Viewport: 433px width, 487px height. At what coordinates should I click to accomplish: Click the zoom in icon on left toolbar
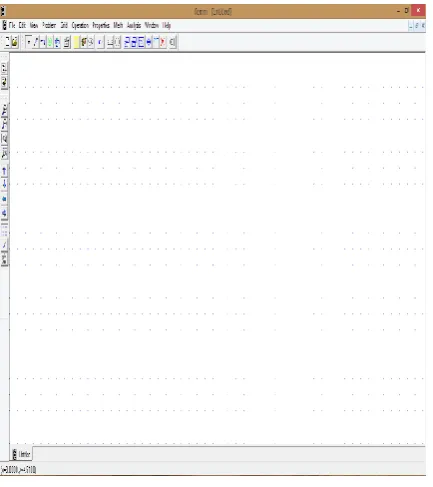click(x=4, y=110)
